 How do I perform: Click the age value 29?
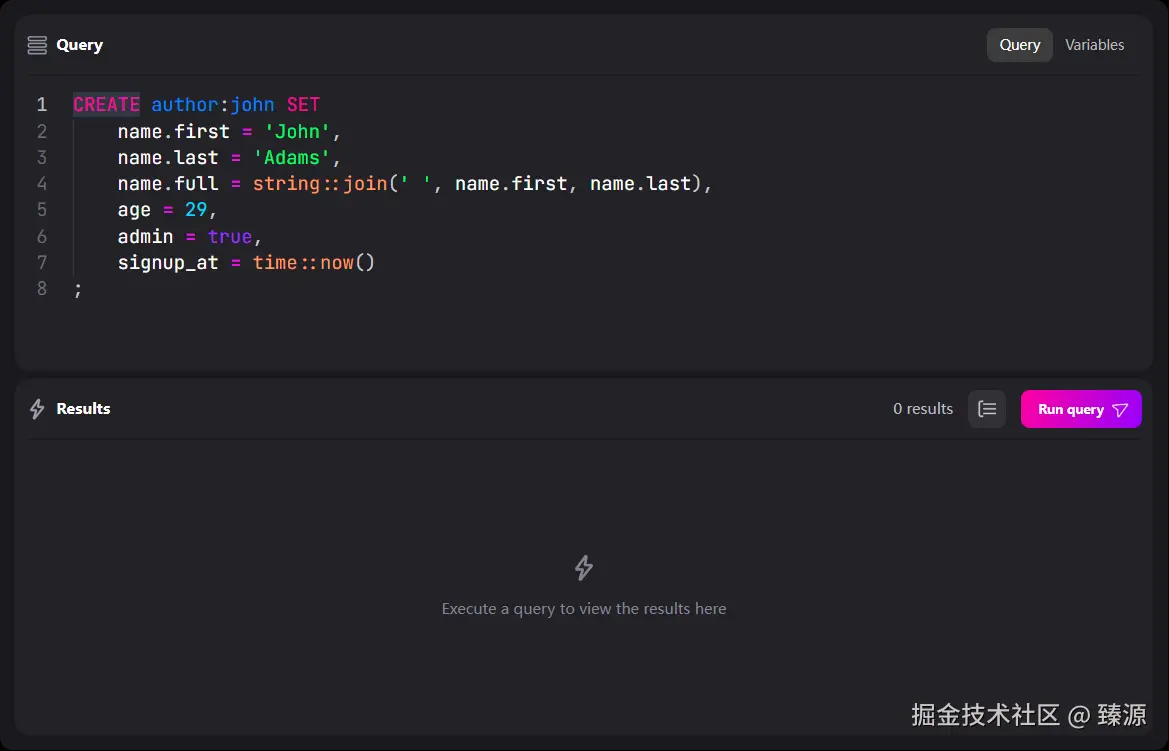pos(196,210)
